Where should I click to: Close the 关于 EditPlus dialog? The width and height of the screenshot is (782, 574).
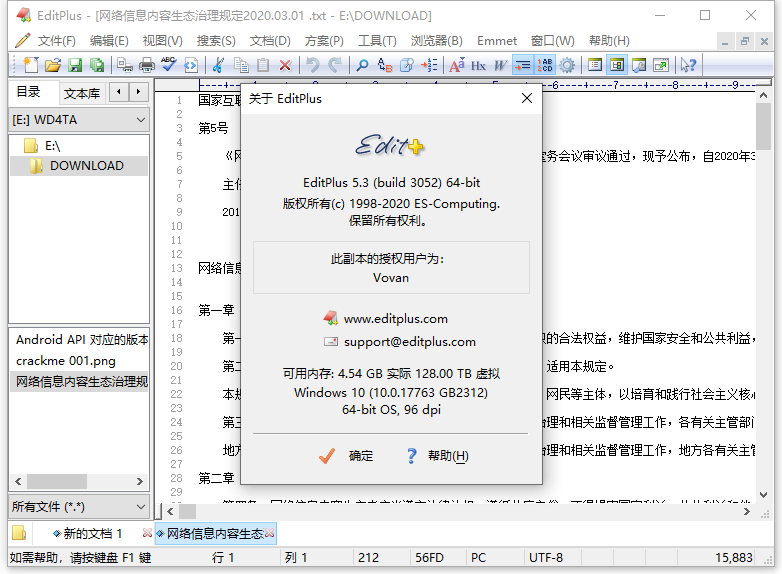tap(527, 99)
